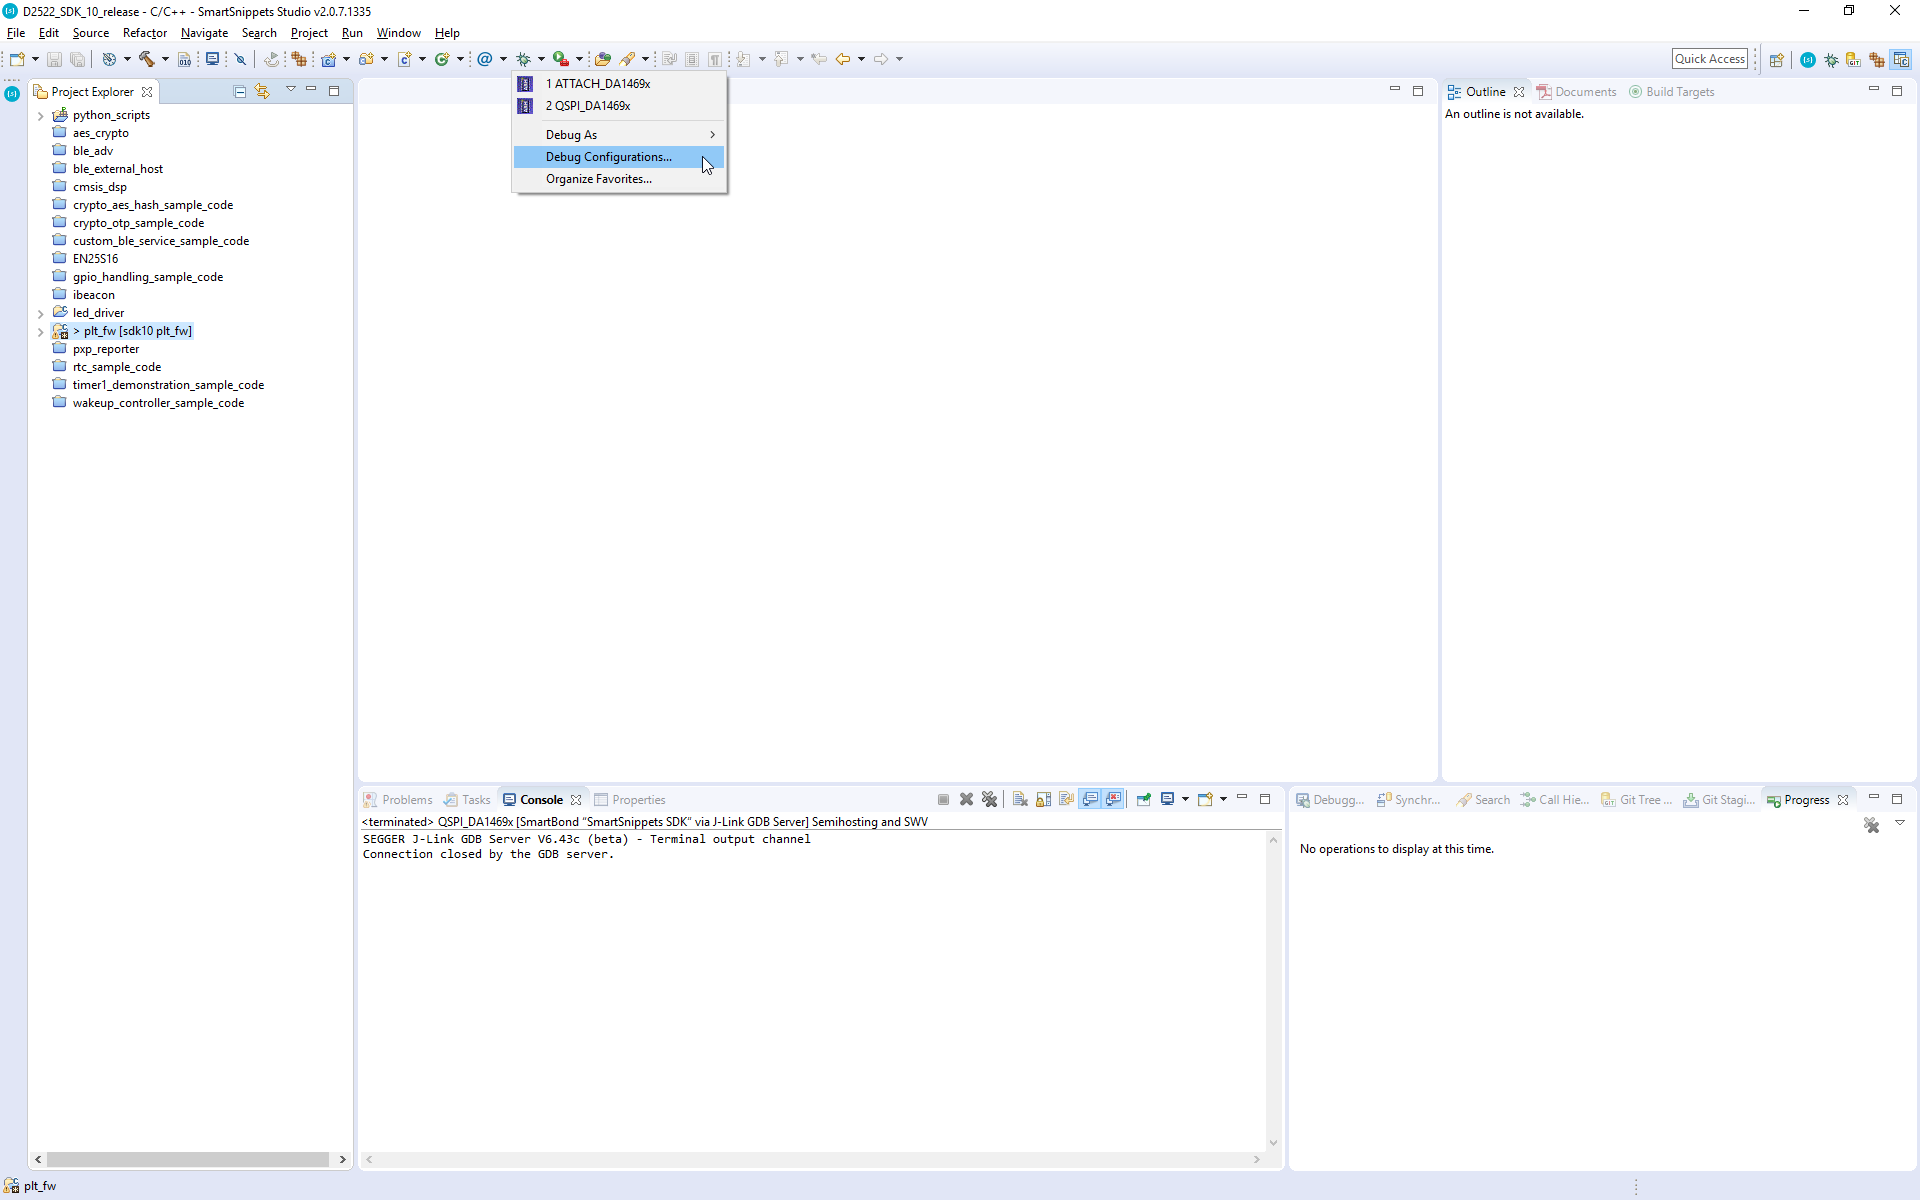Click the Build hammer icon in toolbar
The height and width of the screenshot is (1200, 1920).
pyautogui.click(x=146, y=59)
